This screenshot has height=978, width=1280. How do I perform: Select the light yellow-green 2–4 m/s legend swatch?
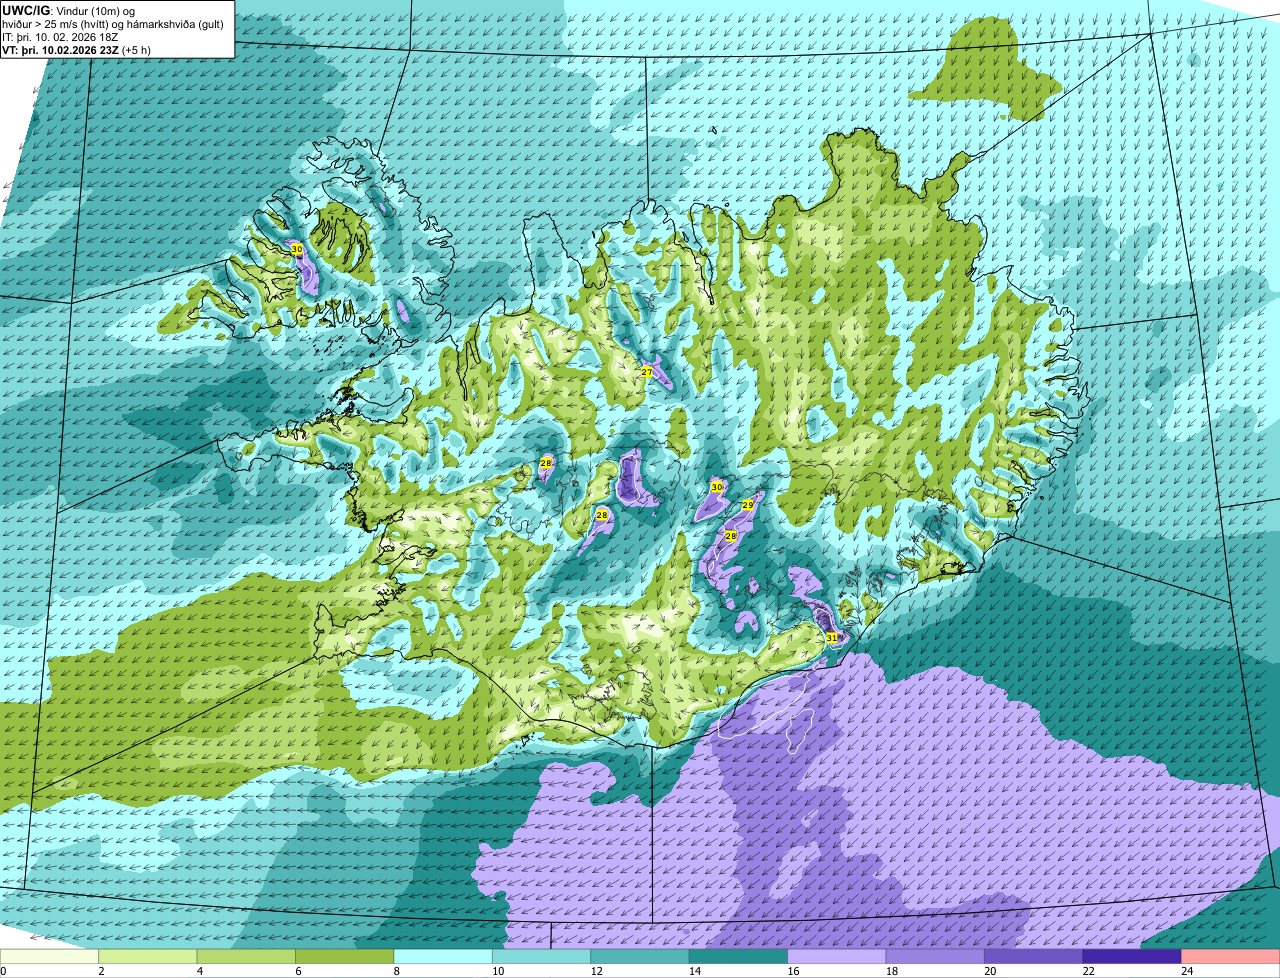[149, 957]
